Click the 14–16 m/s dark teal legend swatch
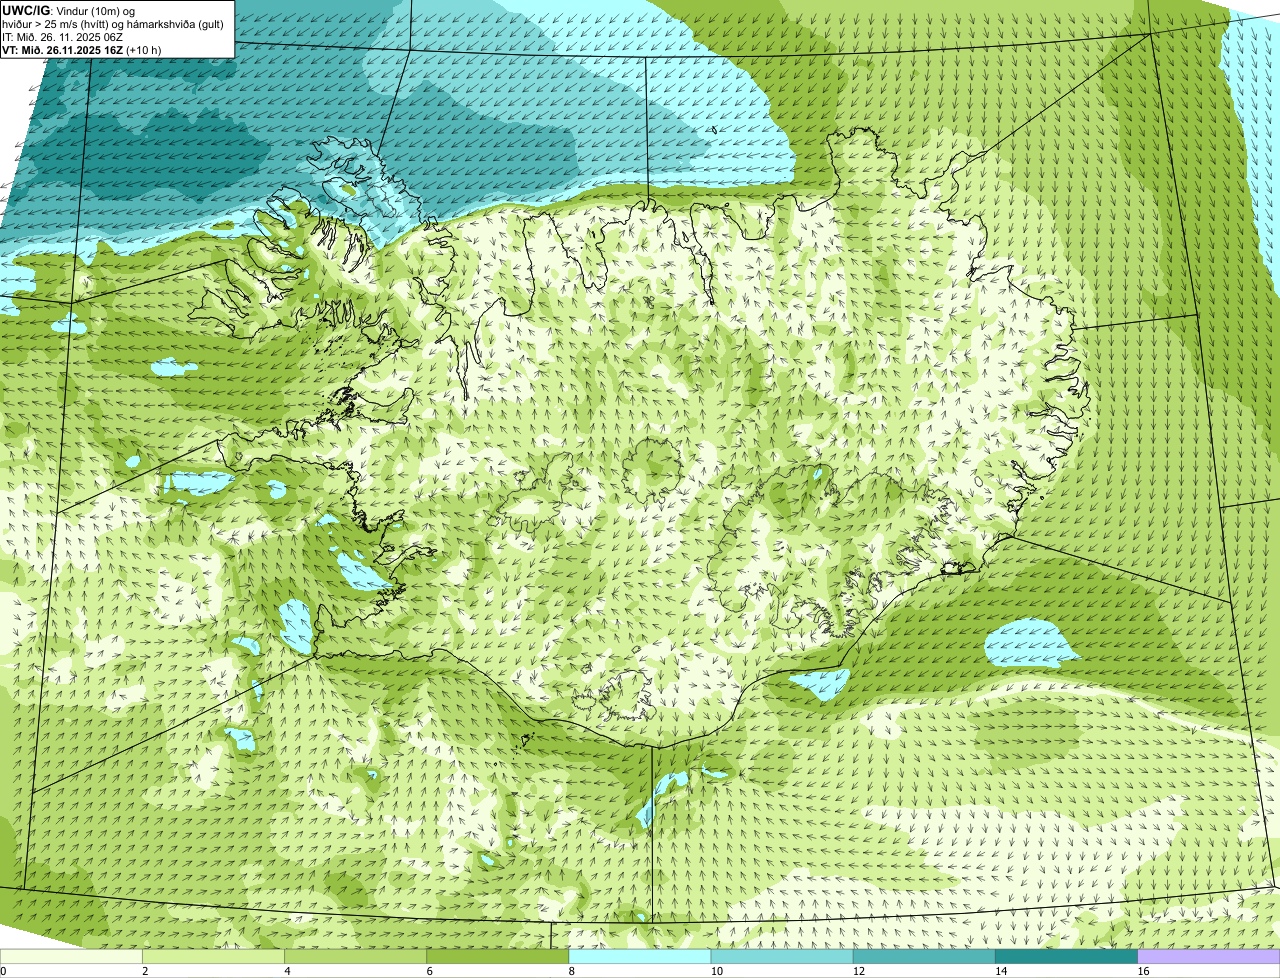Screen dimensions: 1280x978 [x=1066, y=957]
